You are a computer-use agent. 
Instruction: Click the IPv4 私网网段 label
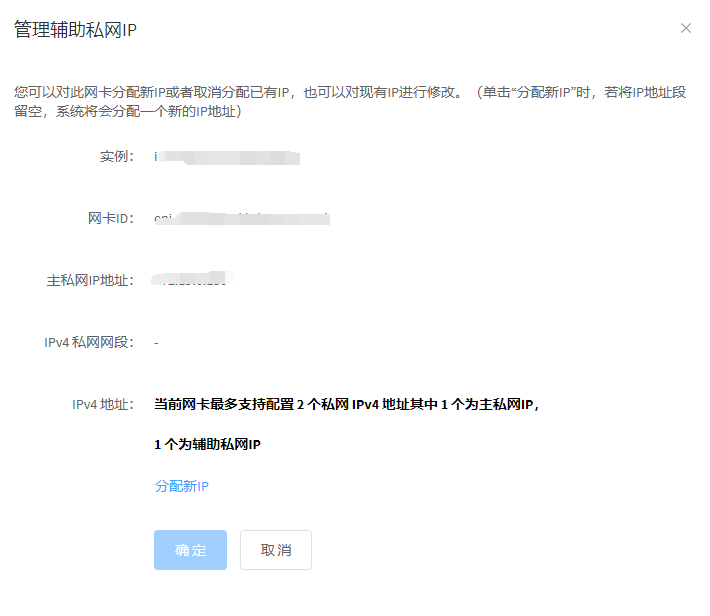click(88, 342)
